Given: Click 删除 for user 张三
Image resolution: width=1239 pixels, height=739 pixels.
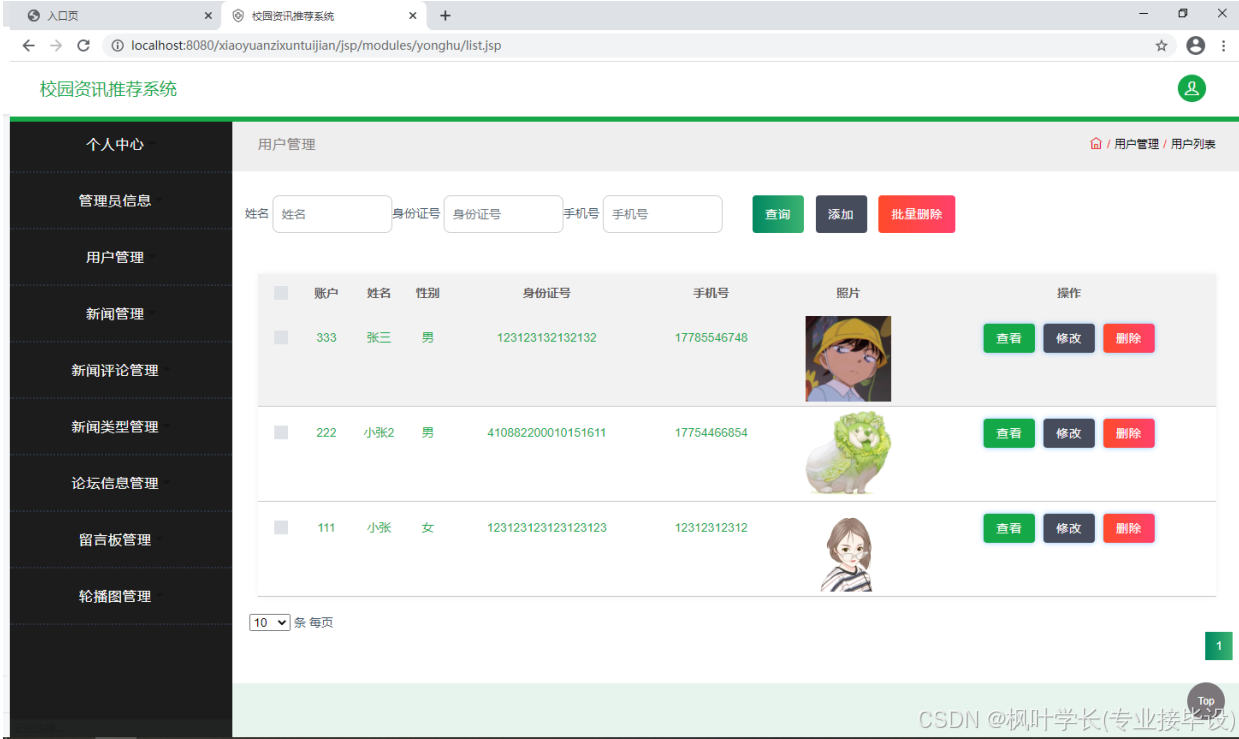Looking at the screenshot, I should tap(1129, 338).
